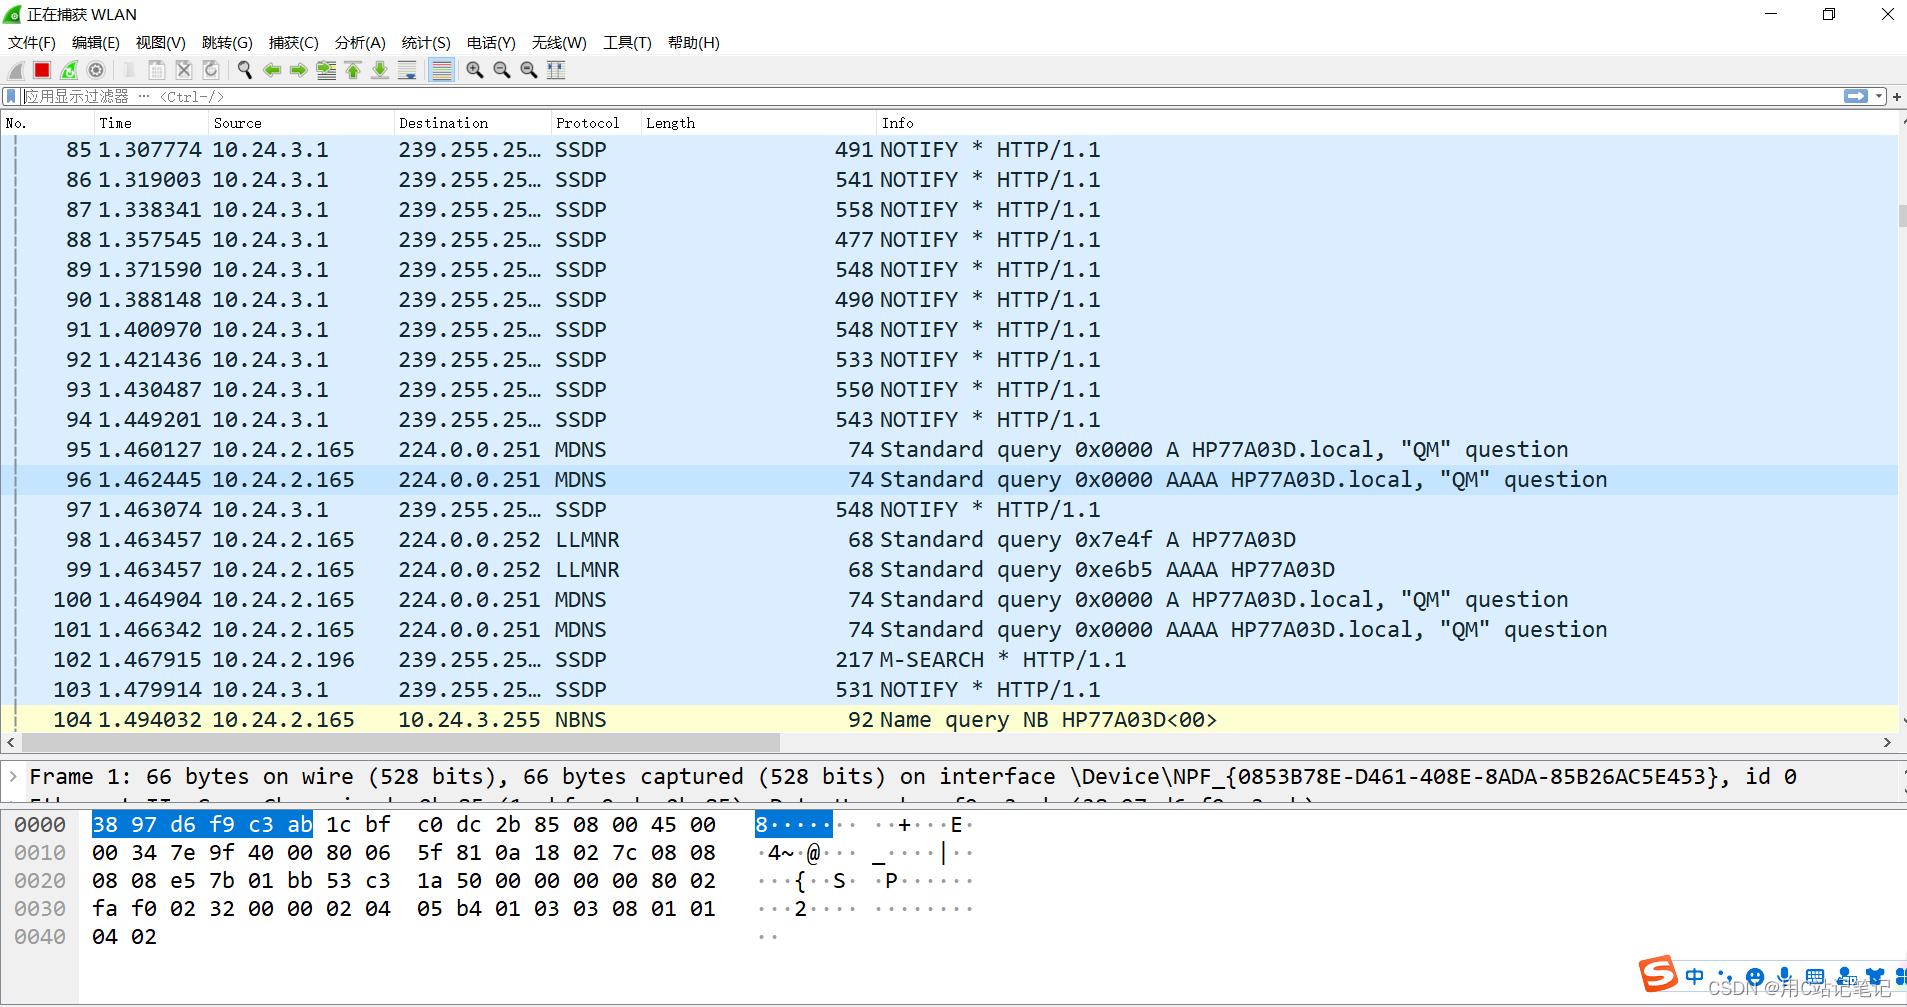The image size is (1907, 1007).
Task: Sort by the Length column header
Action: click(759, 123)
